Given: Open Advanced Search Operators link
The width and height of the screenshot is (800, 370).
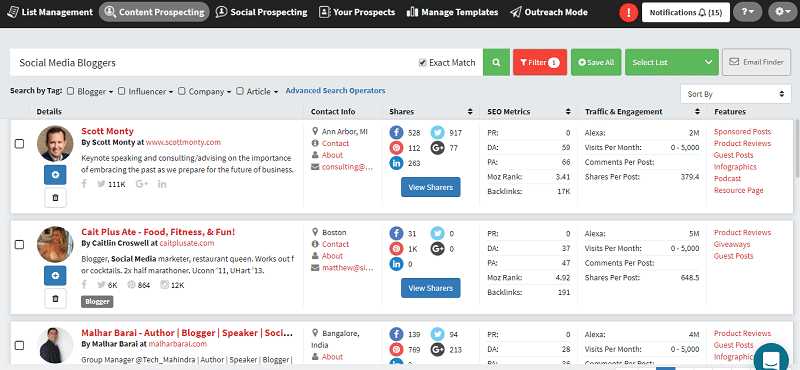Looking at the screenshot, I should [335, 90].
